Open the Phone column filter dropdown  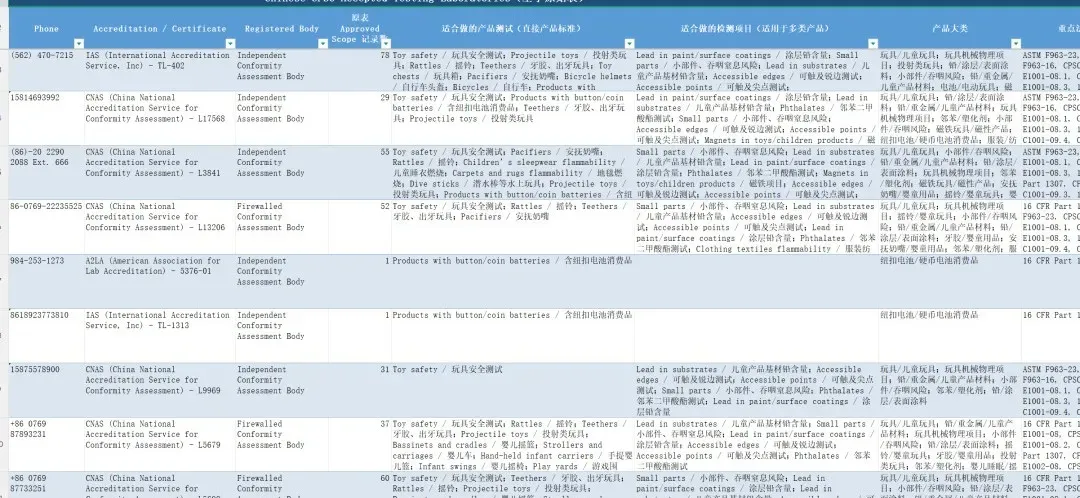click(79, 44)
